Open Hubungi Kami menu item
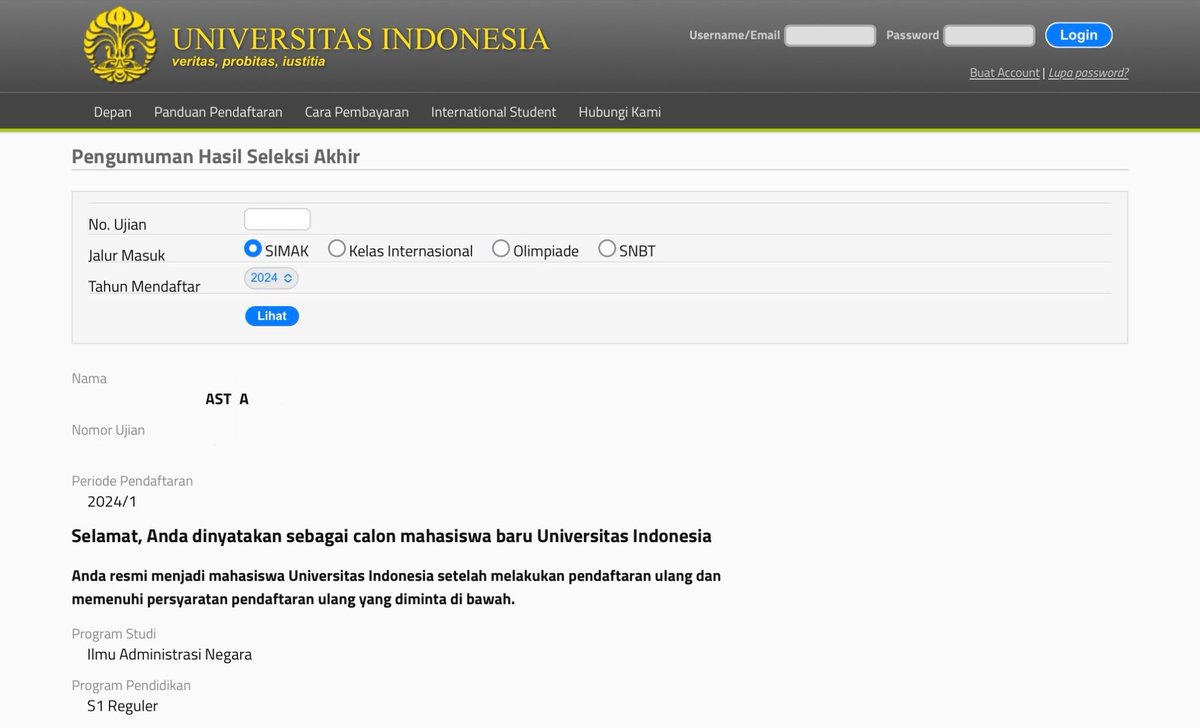The height and width of the screenshot is (728, 1200). 619,112
